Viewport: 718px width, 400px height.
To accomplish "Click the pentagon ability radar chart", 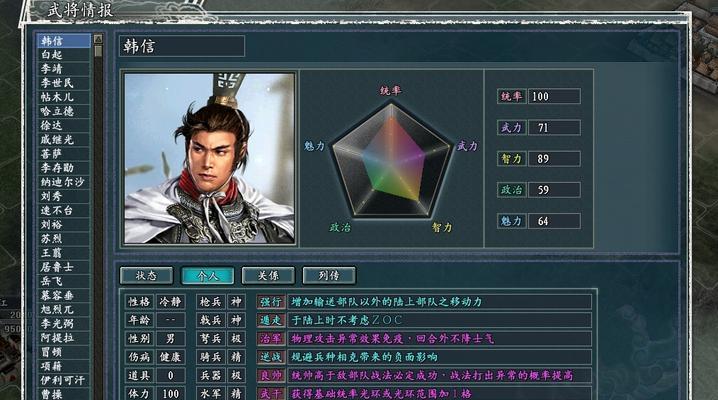I will (x=391, y=160).
